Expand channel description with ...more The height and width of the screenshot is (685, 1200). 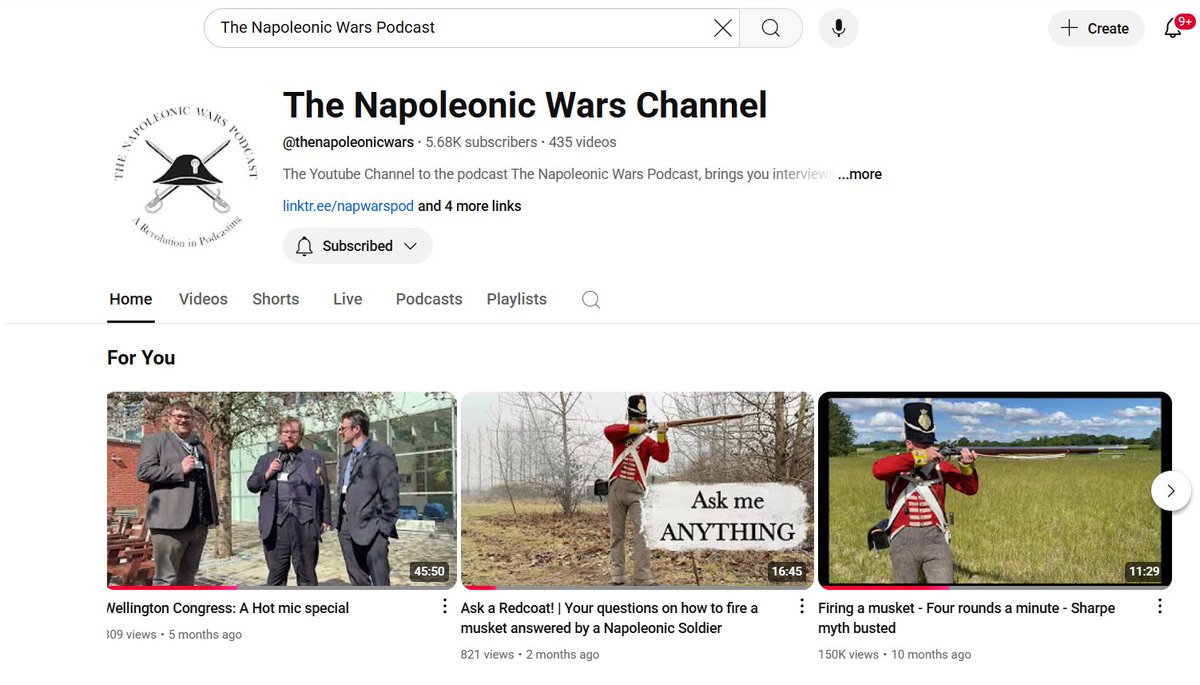[x=860, y=174]
